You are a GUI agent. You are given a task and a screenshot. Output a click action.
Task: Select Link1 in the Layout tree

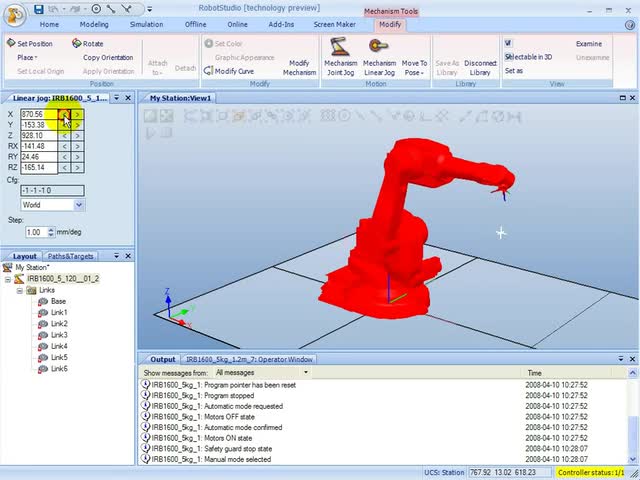pyautogui.click(x=53, y=313)
